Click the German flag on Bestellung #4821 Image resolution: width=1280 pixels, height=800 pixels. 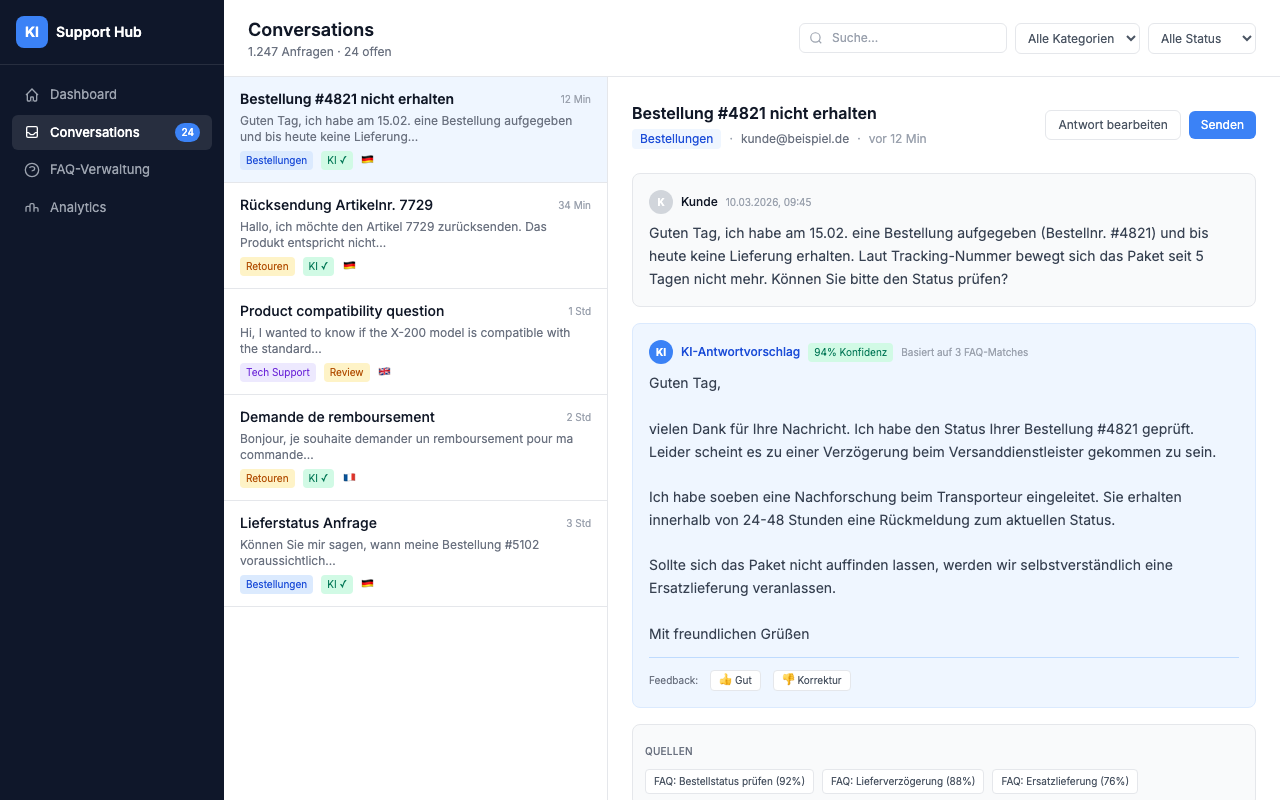point(367,159)
